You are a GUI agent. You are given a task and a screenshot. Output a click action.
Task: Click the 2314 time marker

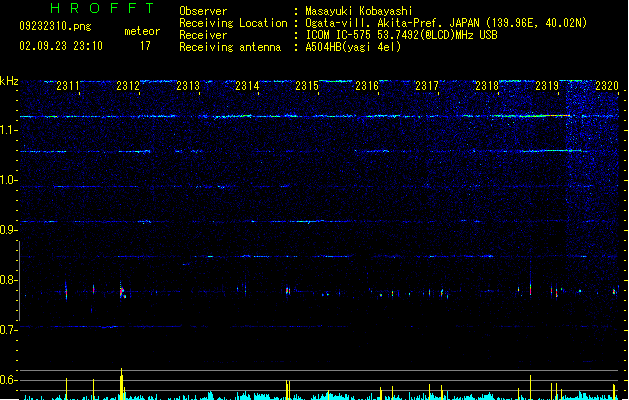247,86
